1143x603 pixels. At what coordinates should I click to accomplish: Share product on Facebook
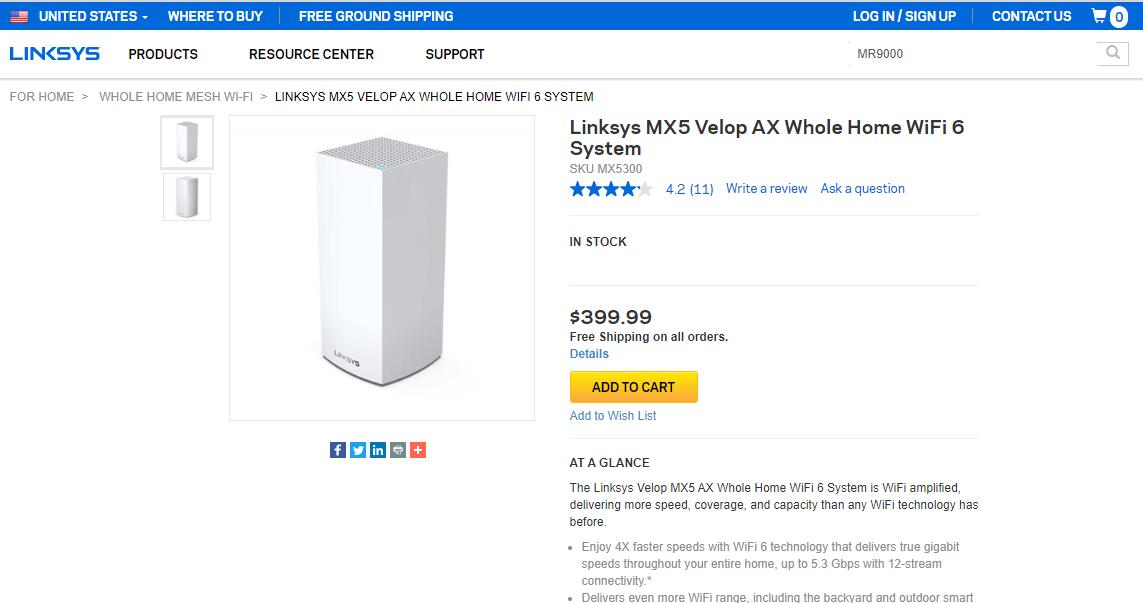click(338, 450)
